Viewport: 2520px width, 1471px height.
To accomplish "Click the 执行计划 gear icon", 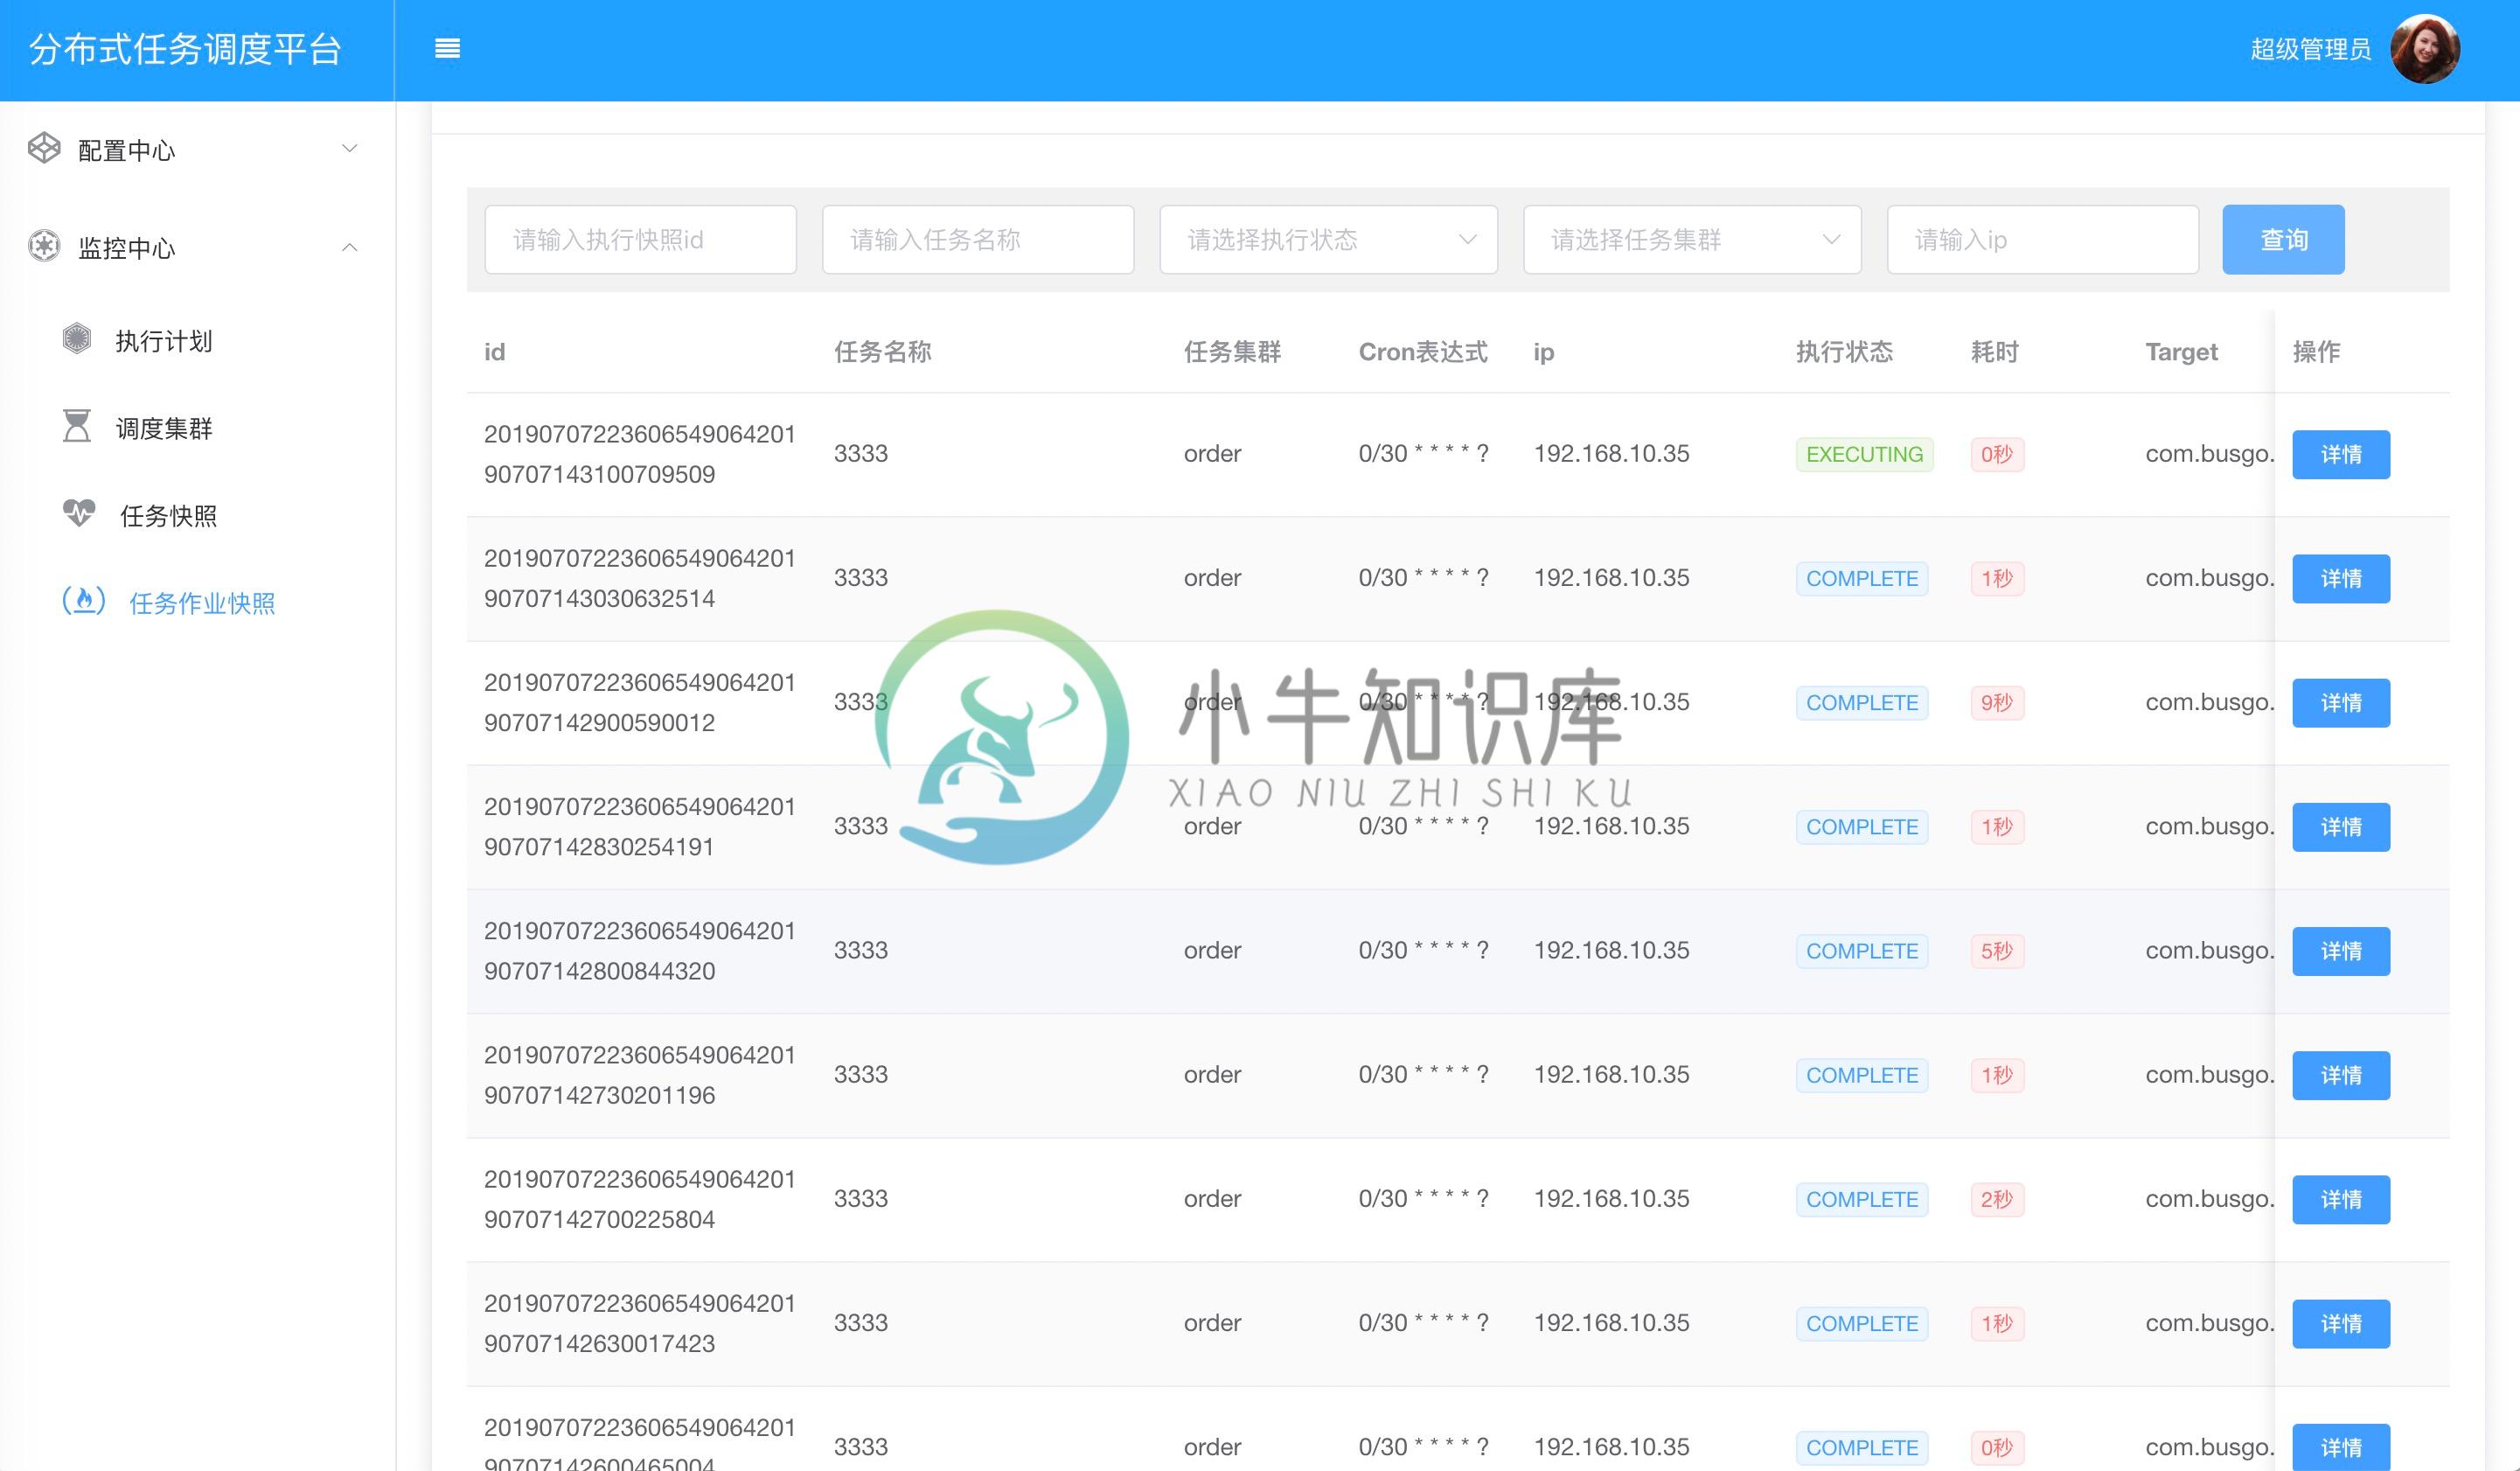I will pyautogui.click(x=77, y=339).
